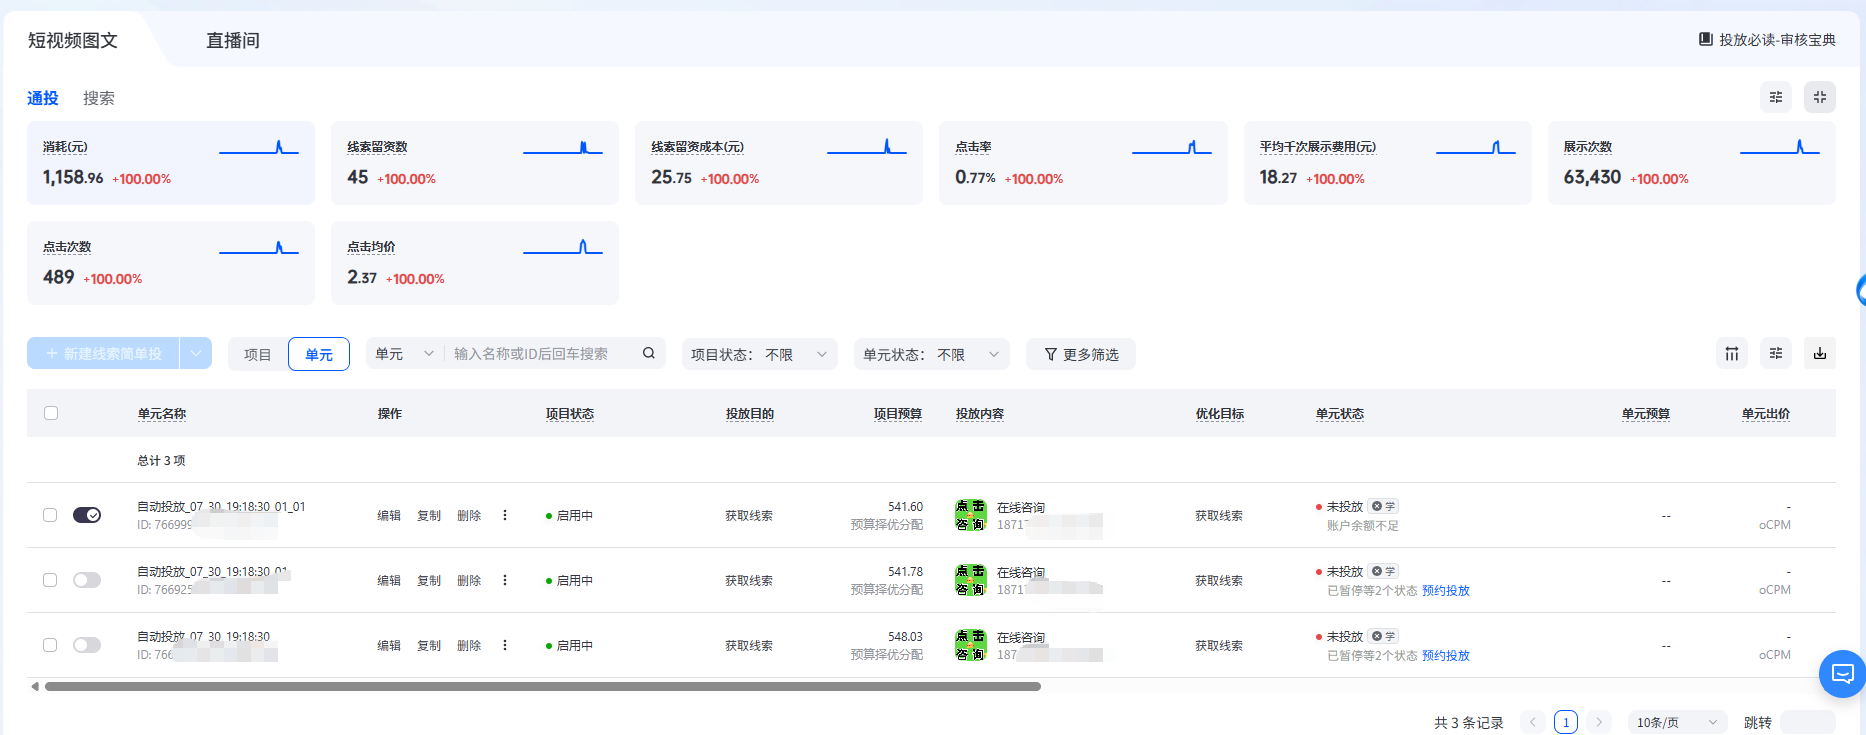The image size is (1866, 735).
Task: Open the 单元 search type dropdown
Action: pyautogui.click(x=404, y=353)
